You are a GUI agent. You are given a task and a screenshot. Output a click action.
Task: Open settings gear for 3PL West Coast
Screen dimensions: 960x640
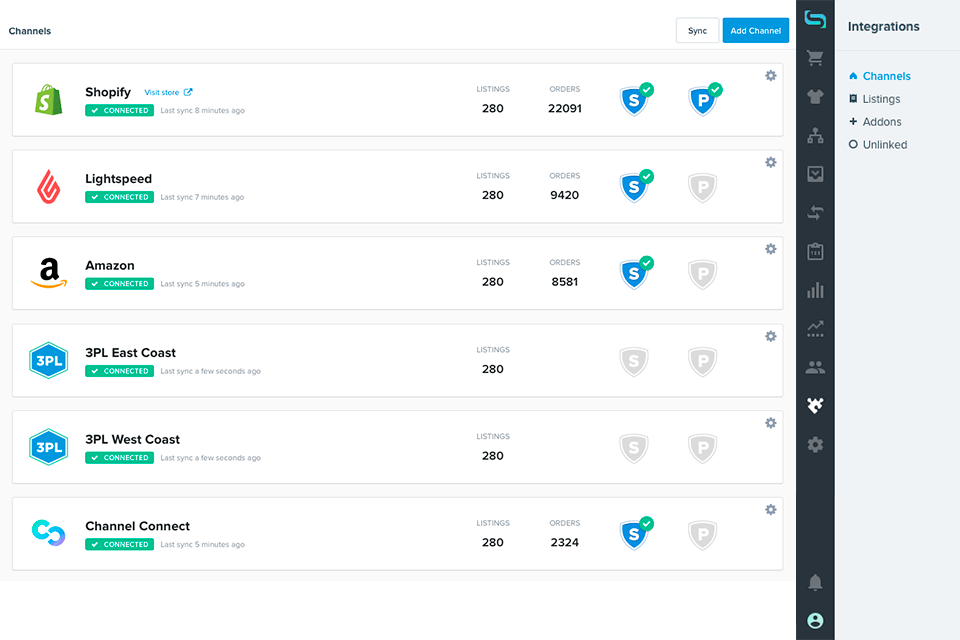pos(770,423)
